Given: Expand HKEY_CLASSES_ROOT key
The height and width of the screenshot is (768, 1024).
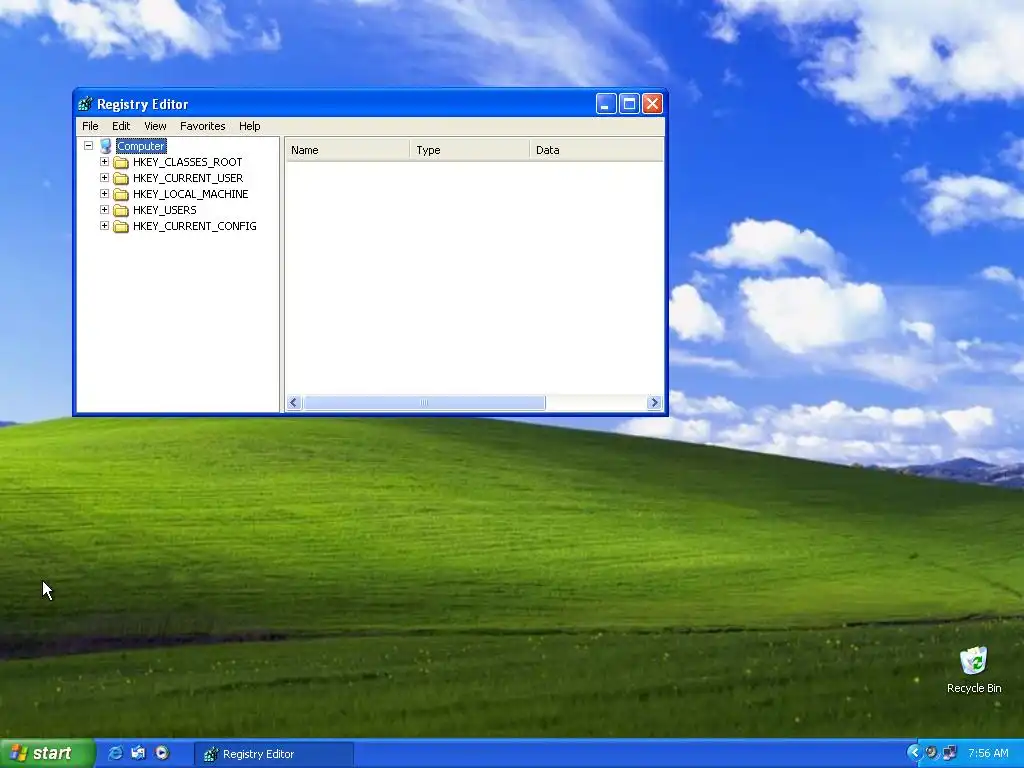Looking at the screenshot, I should click(x=104, y=161).
